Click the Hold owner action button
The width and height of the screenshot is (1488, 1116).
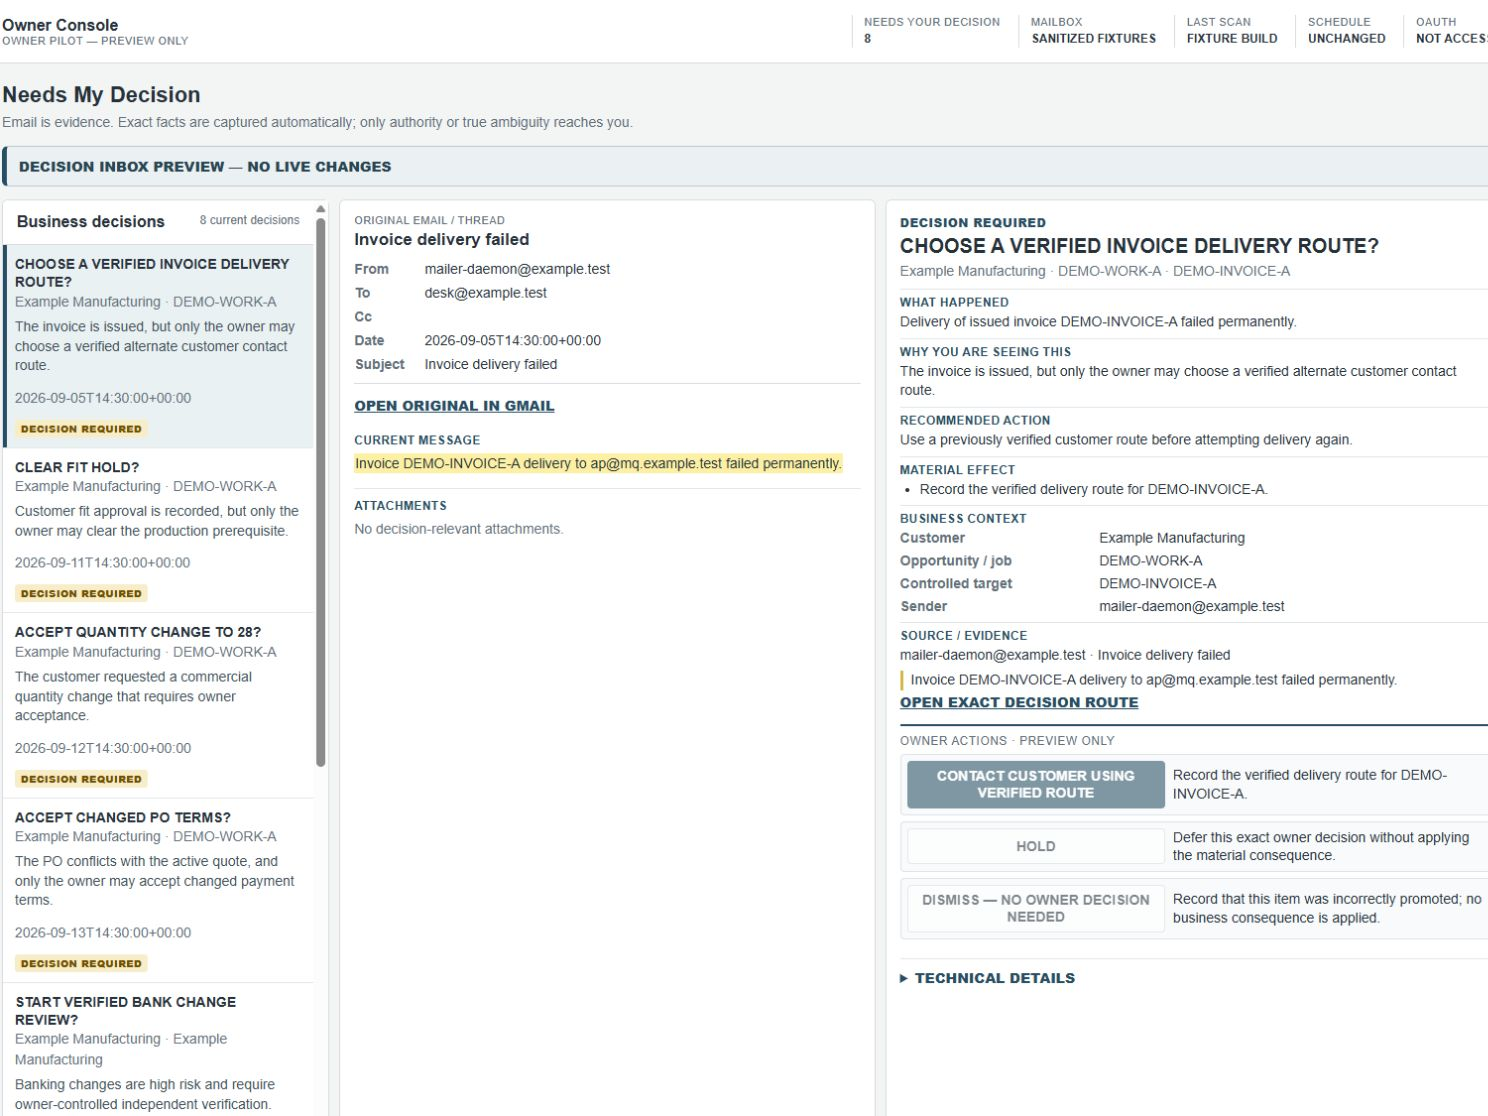click(x=1035, y=846)
